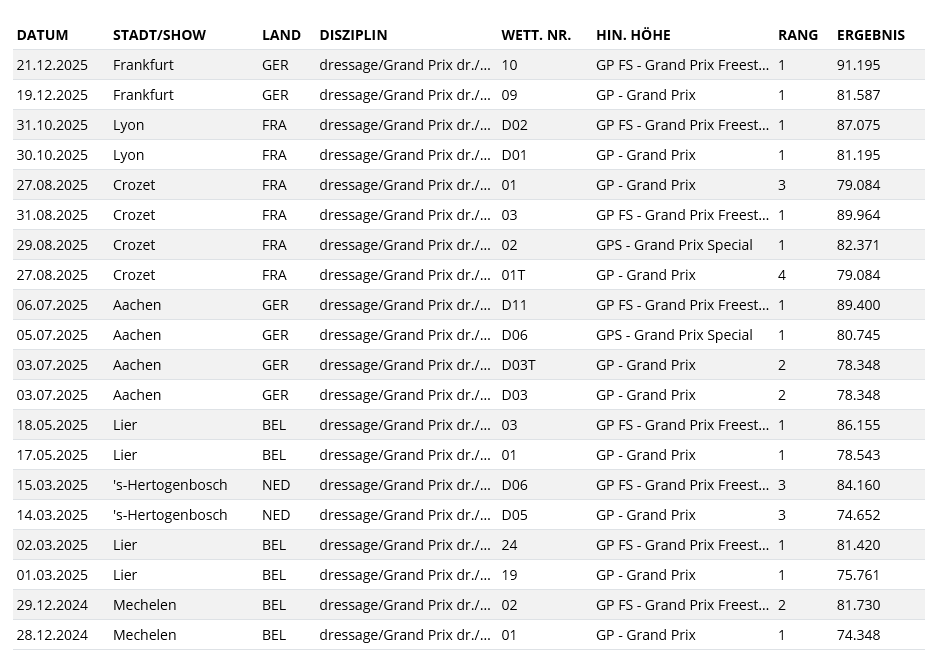The image size is (925, 668).
Task: Select the date 17.05.2025
Action: point(52,455)
